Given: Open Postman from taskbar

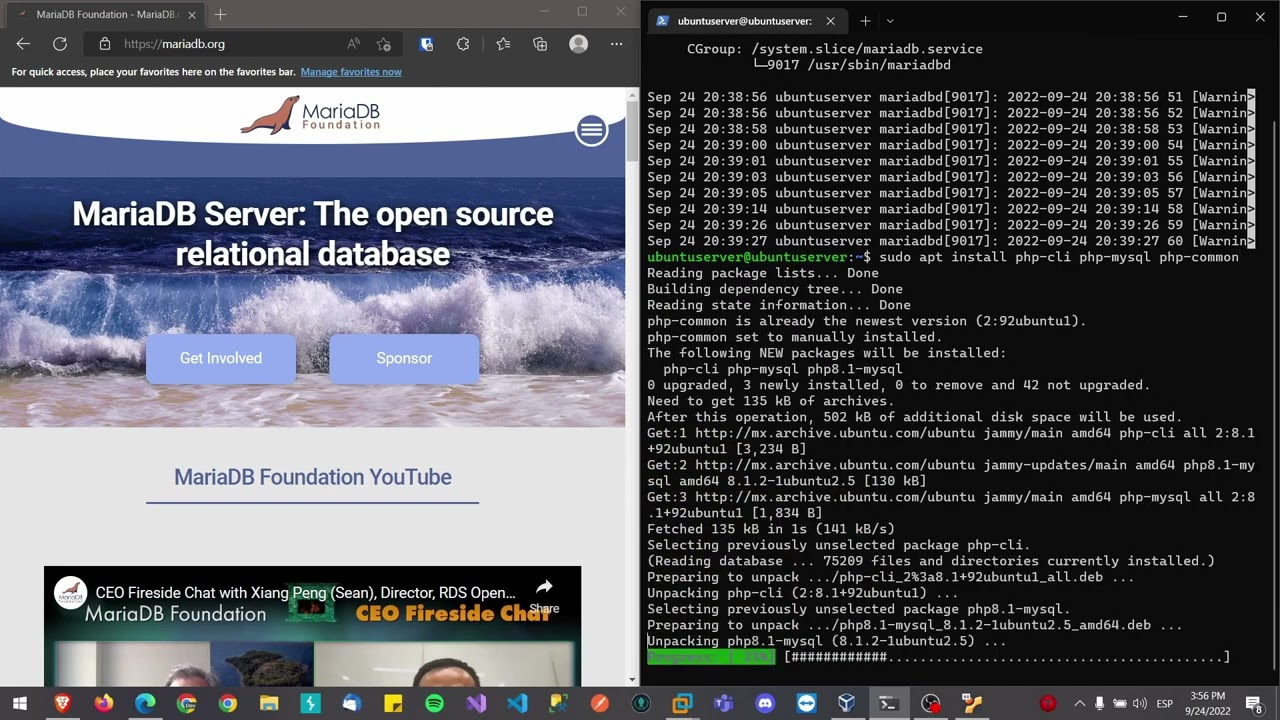Looking at the screenshot, I should click(x=600, y=704).
